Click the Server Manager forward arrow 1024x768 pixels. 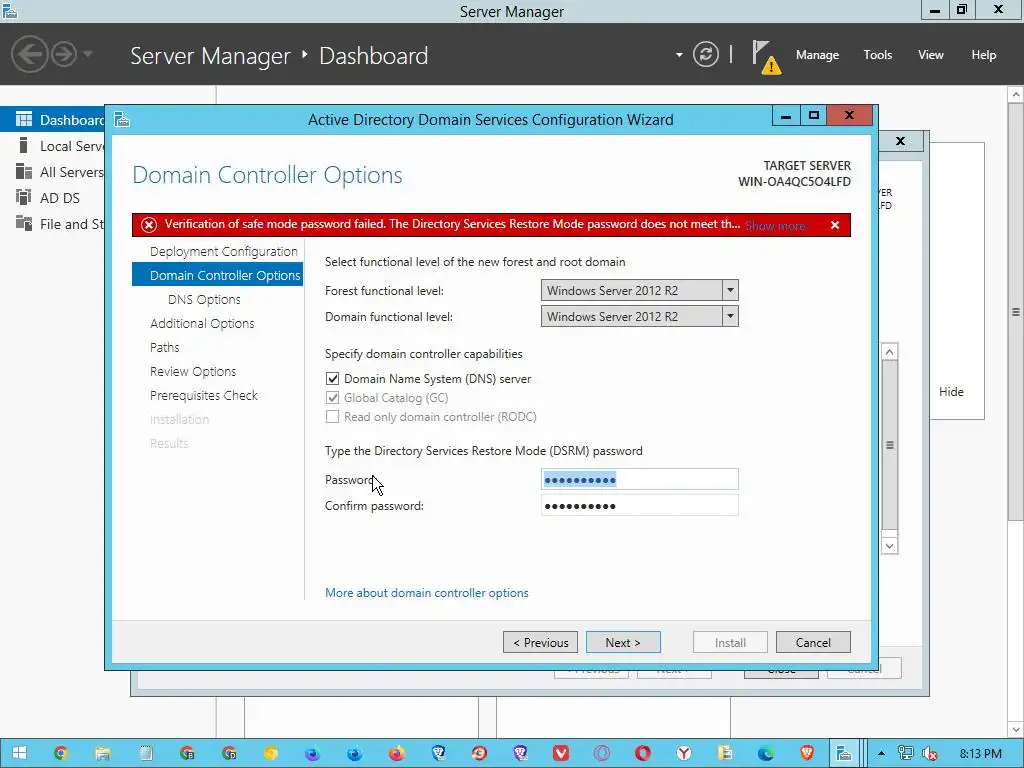click(x=64, y=55)
